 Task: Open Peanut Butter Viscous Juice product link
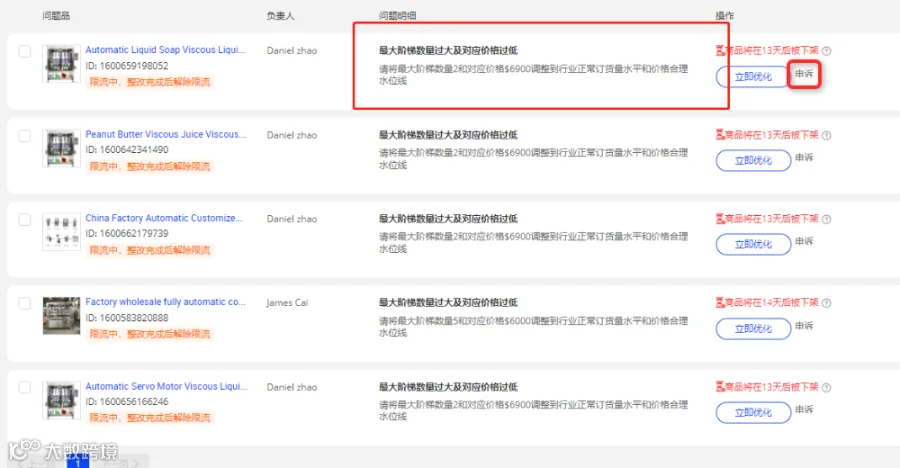coord(165,134)
